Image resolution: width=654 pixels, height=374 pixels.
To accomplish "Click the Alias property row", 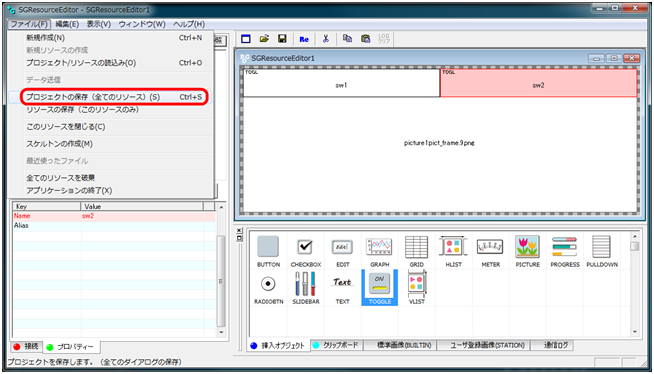I will [114, 226].
